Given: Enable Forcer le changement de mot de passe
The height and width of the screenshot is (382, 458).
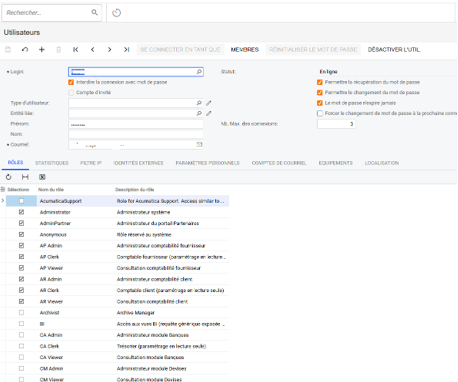Looking at the screenshot, I should point(320,113).
